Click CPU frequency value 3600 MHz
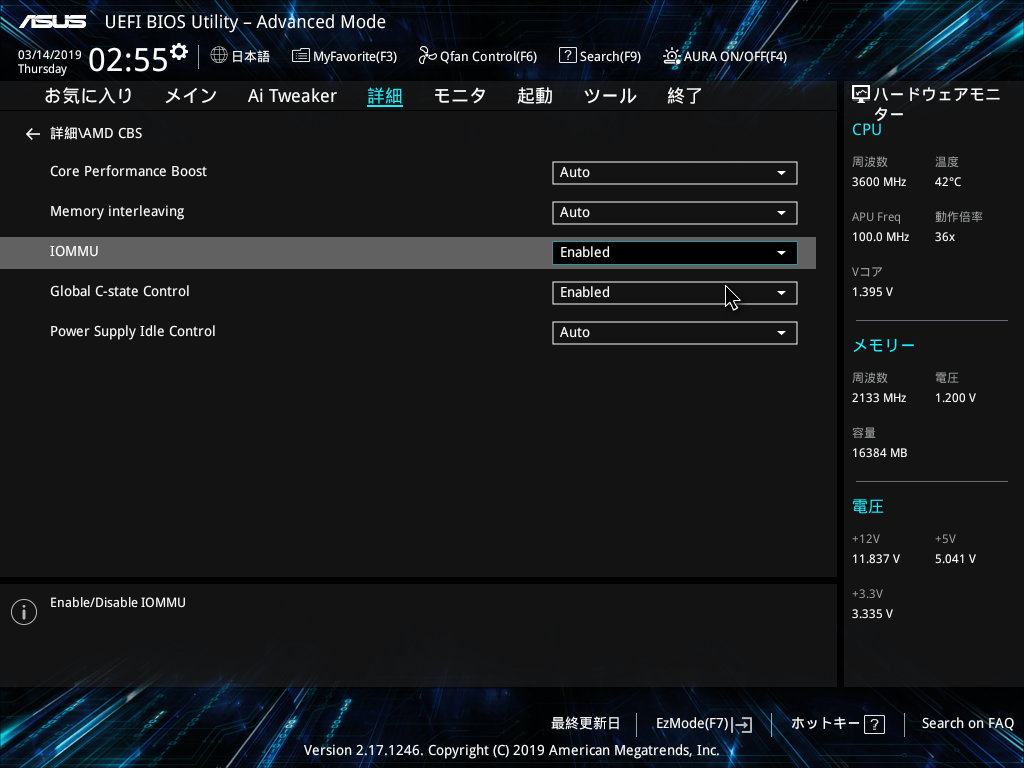Image resolution: width=1024 pixels, height=768 pixels. pyautogui.click(x=878, y=182)
